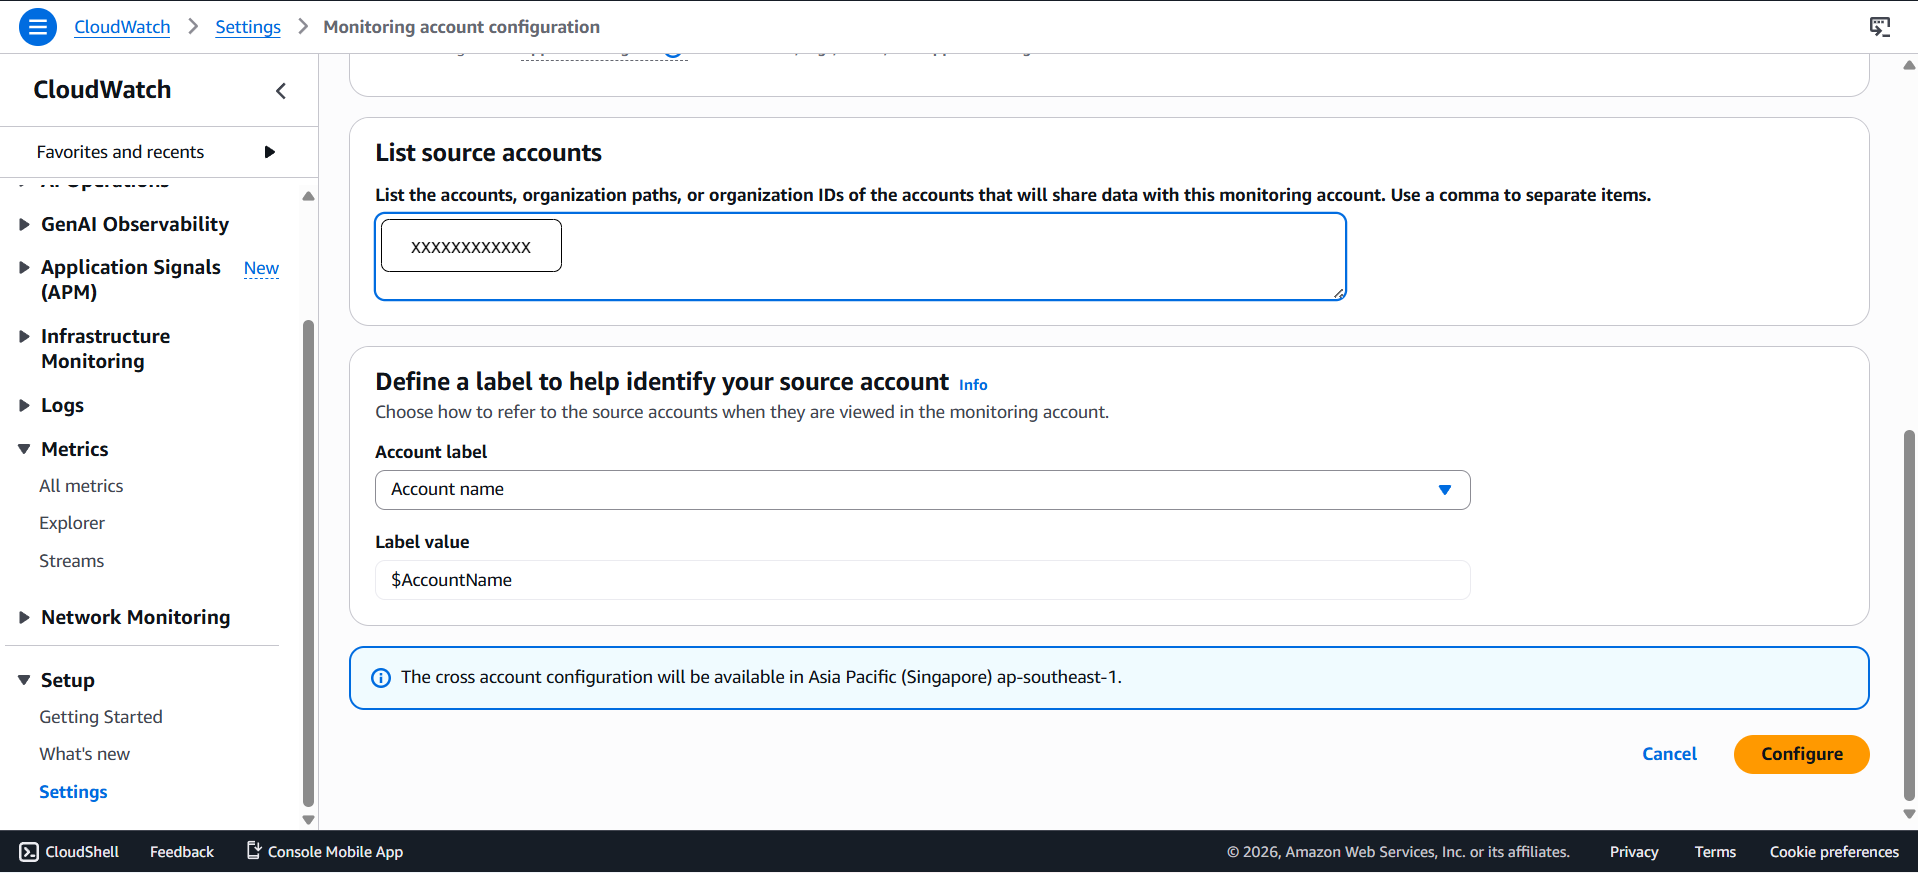This screenshot has height=874, width=1919.
Task: Open the Console Mobile App link
Action: click(325, 852)
